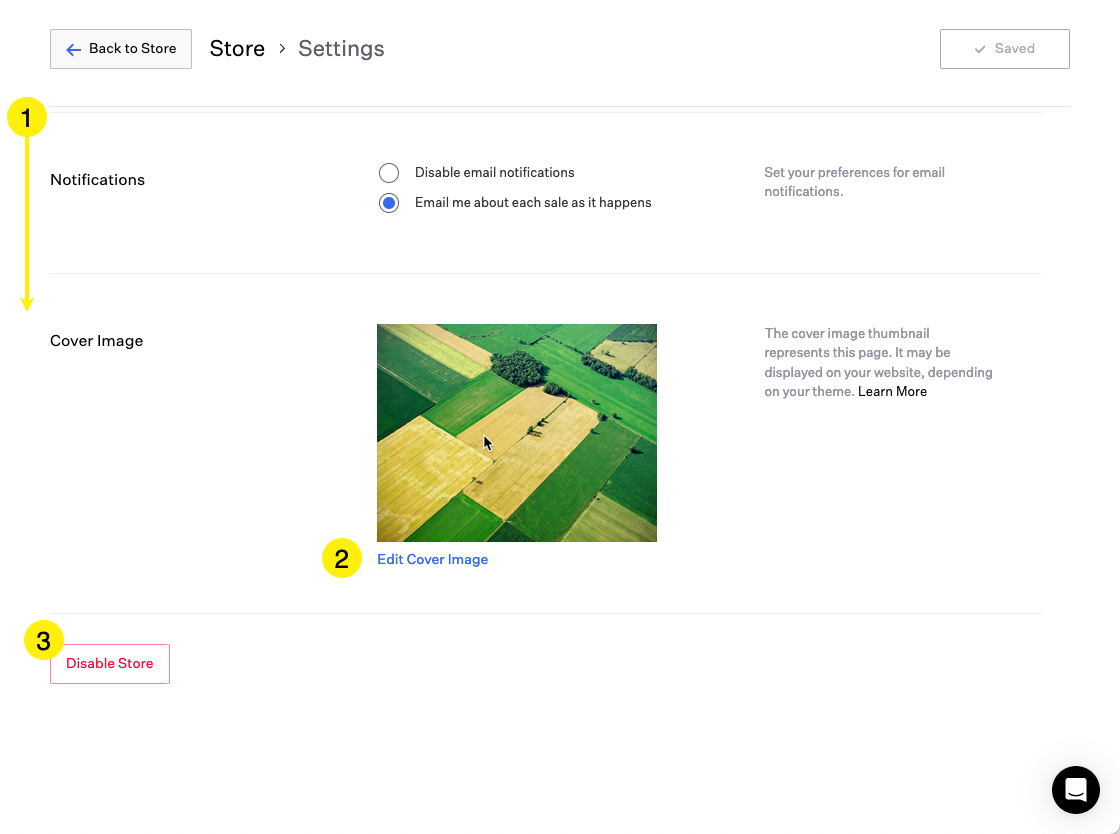This screenshot has width=1120, height=834.
Task: Click the checkmark icon in the Saved button
Action: [x=980, y=49]
